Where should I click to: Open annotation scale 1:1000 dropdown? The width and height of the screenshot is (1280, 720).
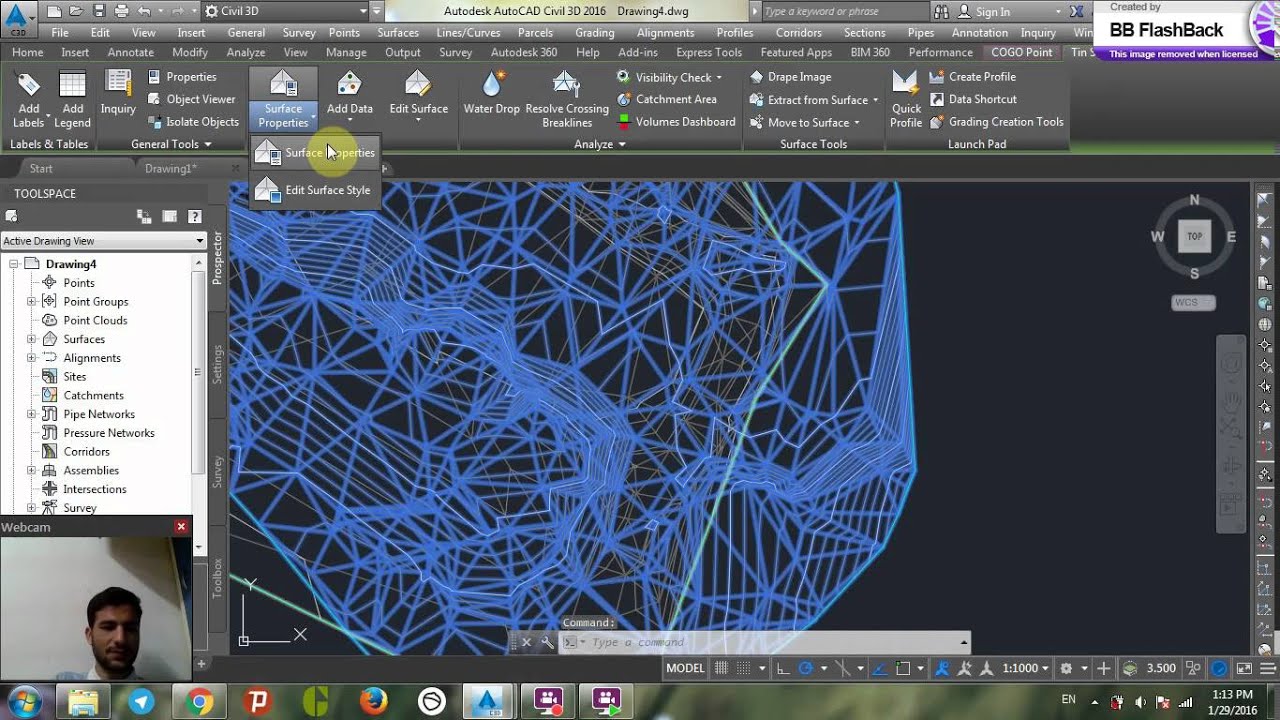point(1026,668)
